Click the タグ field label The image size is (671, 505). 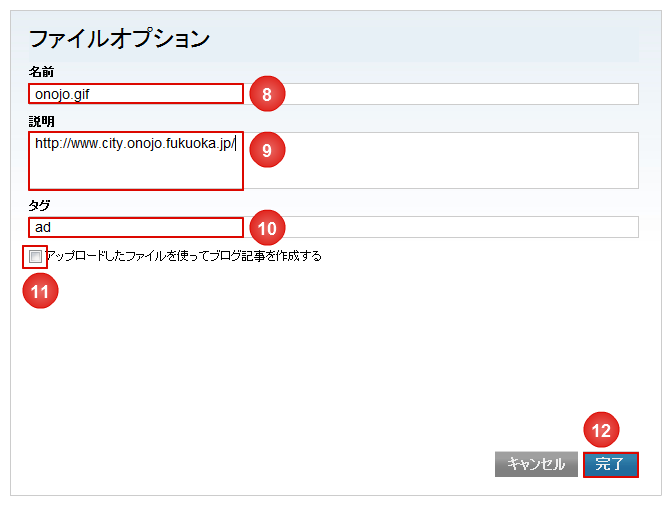[40, 205]
